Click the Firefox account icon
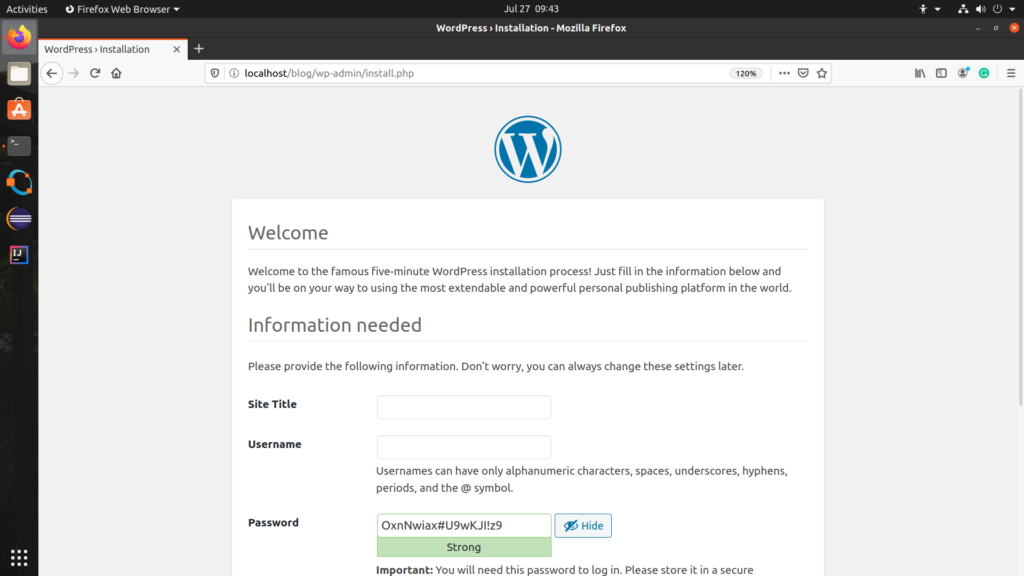The image size is (1024, 576). (x=963, y=73)
